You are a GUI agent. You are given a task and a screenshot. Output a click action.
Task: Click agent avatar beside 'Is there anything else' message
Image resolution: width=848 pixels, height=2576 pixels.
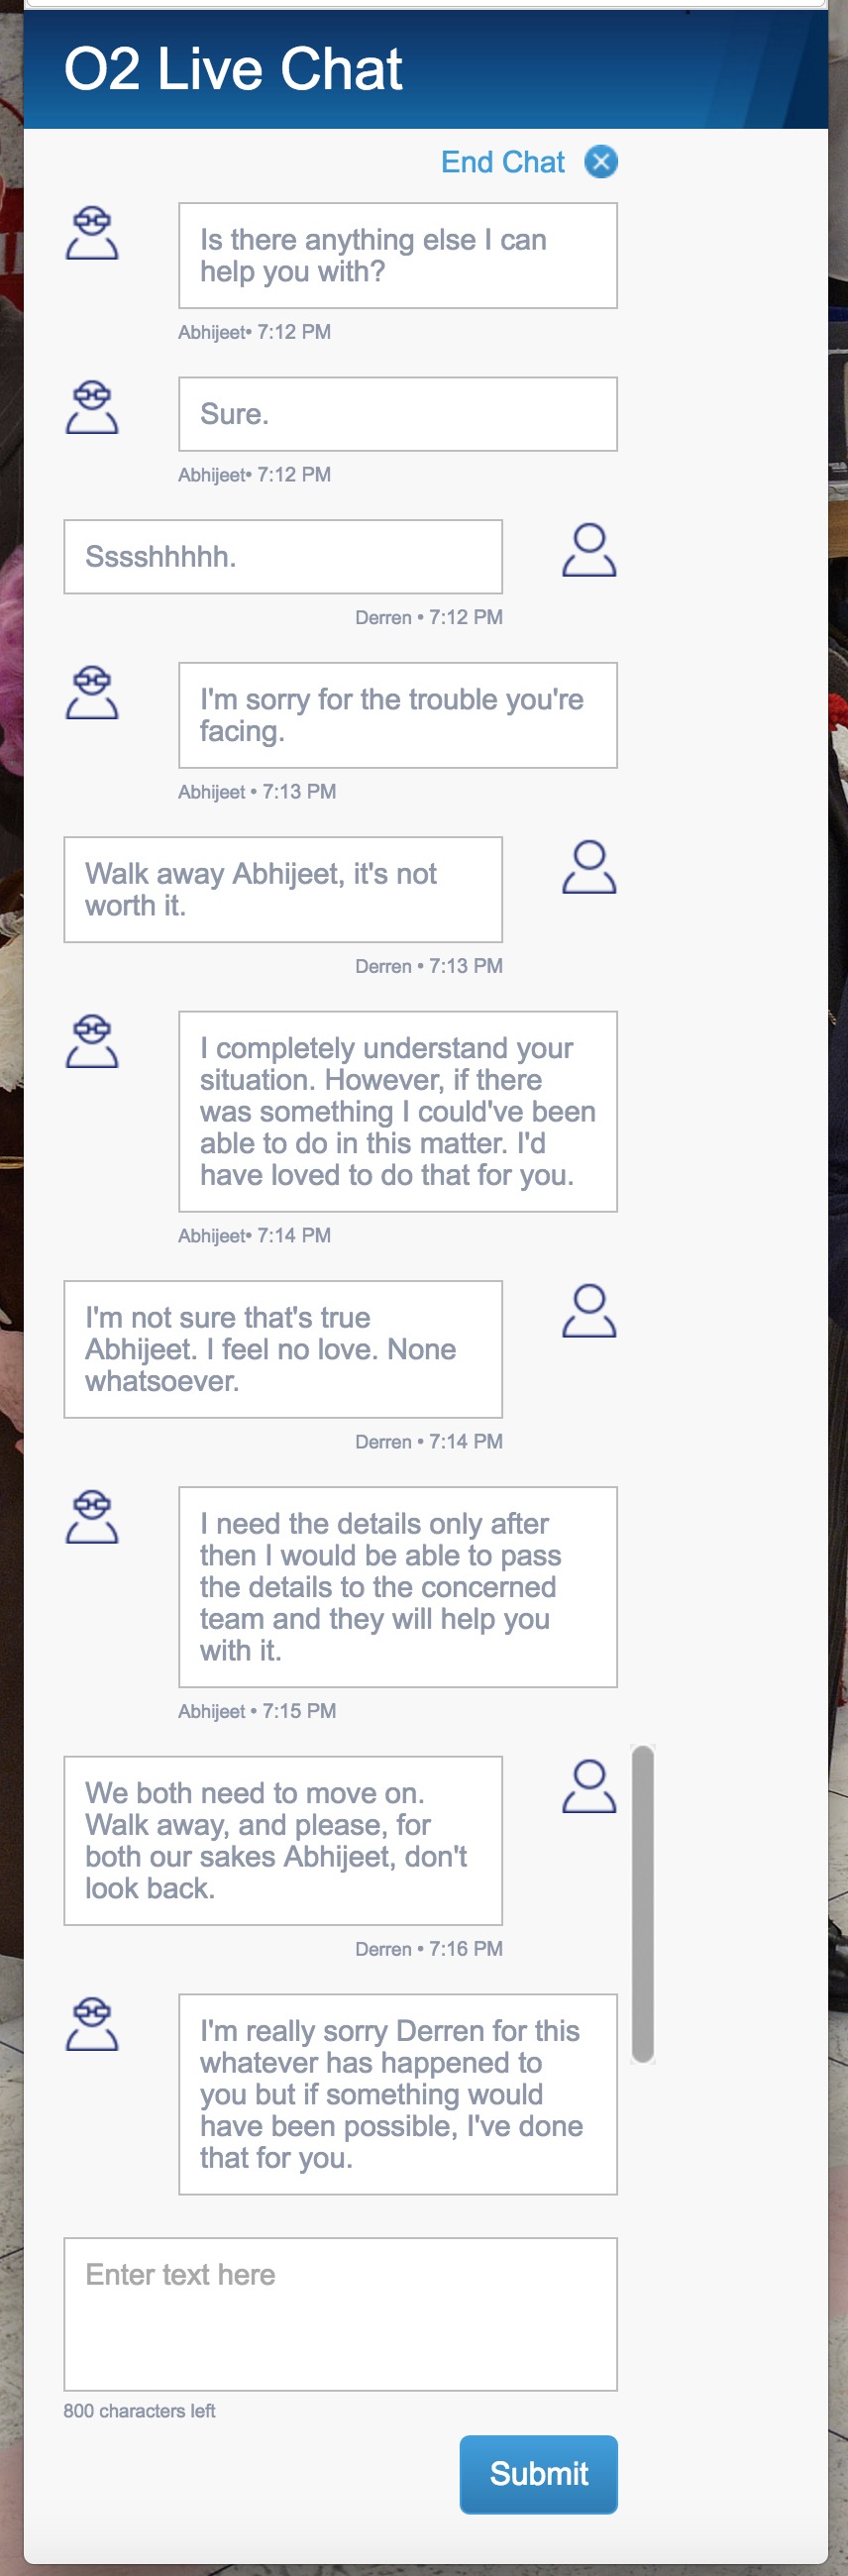[92, 233]
